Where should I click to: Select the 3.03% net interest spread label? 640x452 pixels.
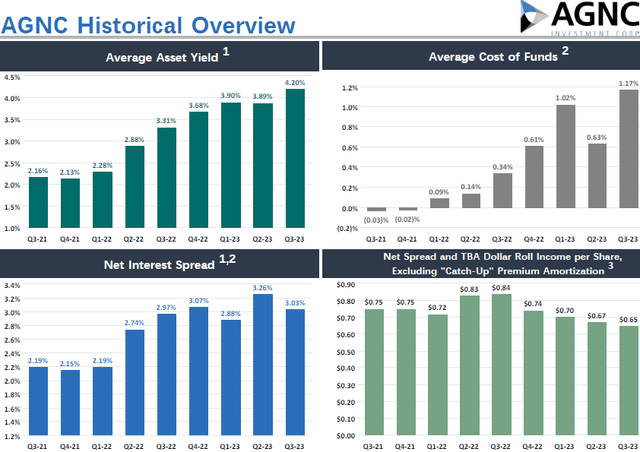pyautogui.click(x=295, y=303)
